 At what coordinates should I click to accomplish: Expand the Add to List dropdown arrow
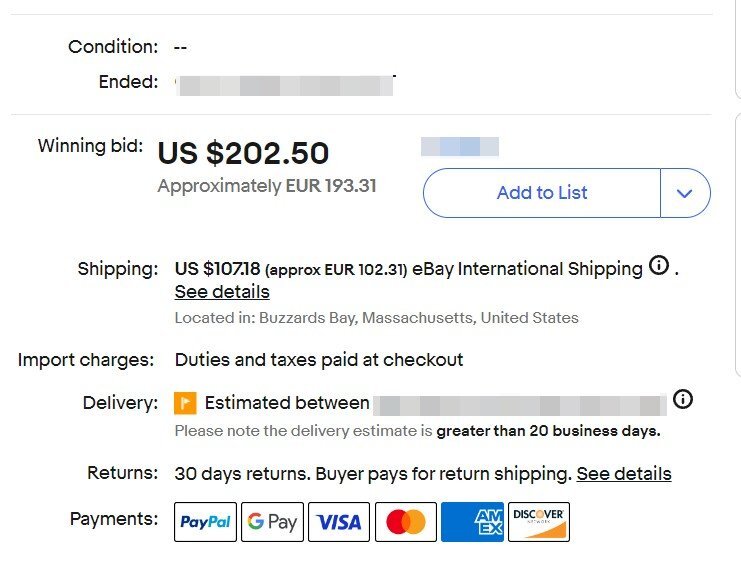coord(685,193)
